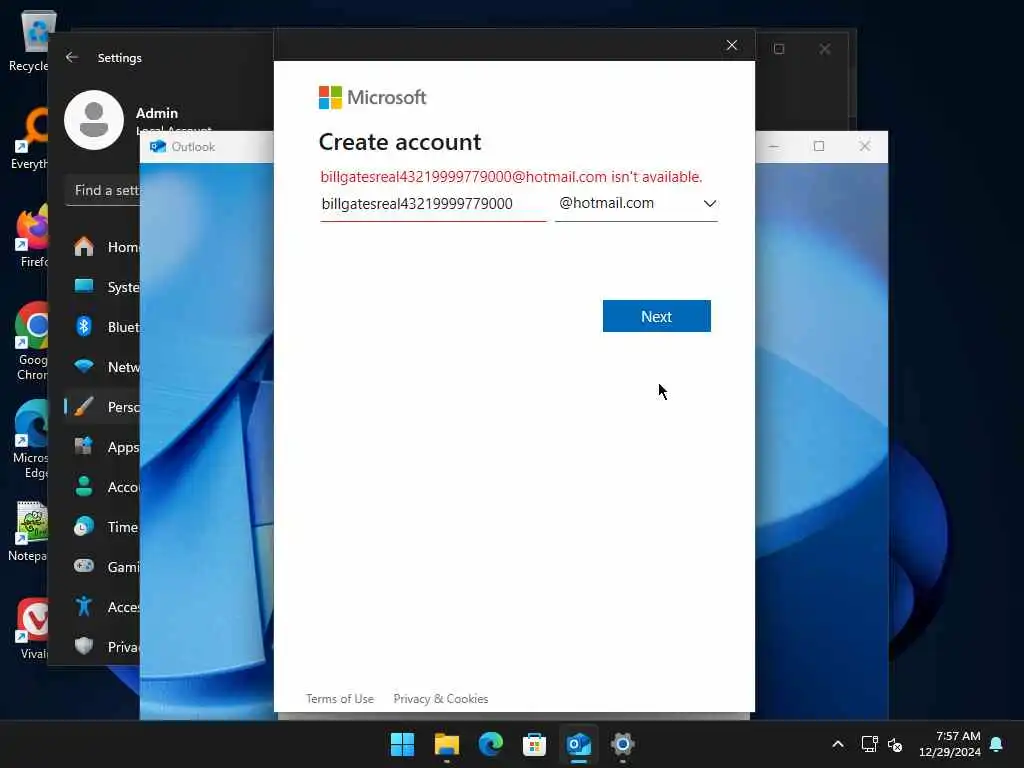This screenshot has height=768, width=1024.
Task: Open the Notepad++ desktop shortcut
Action: 29,531
